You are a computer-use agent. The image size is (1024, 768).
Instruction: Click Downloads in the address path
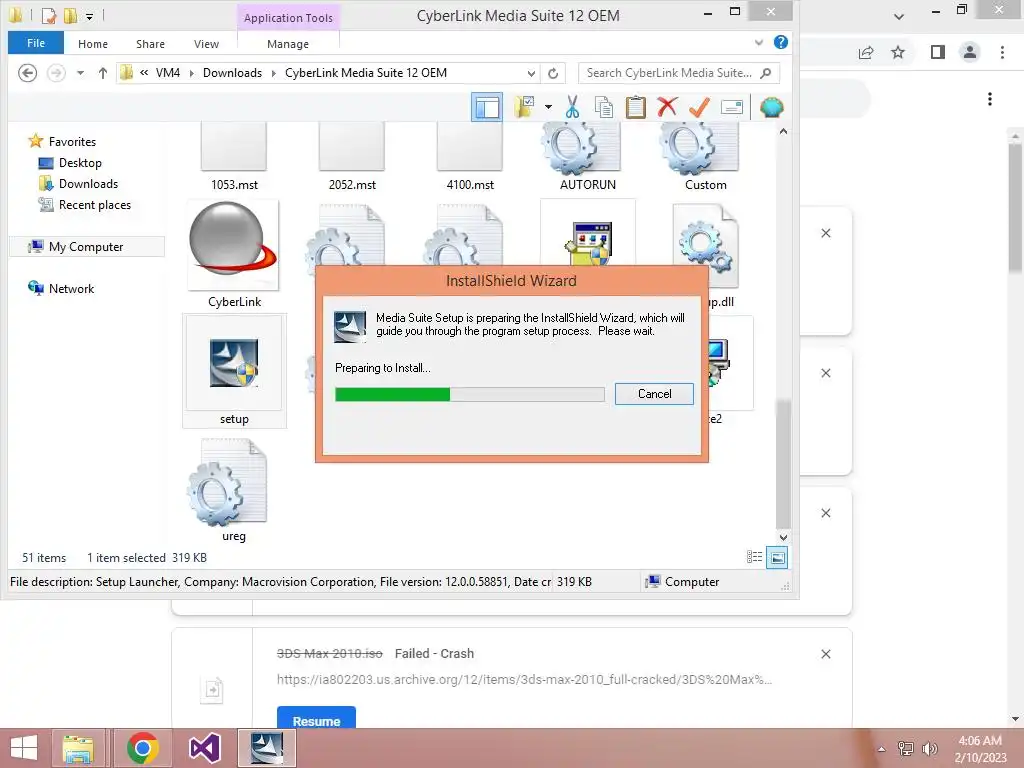pyautogui.click(x=232, y=73)
